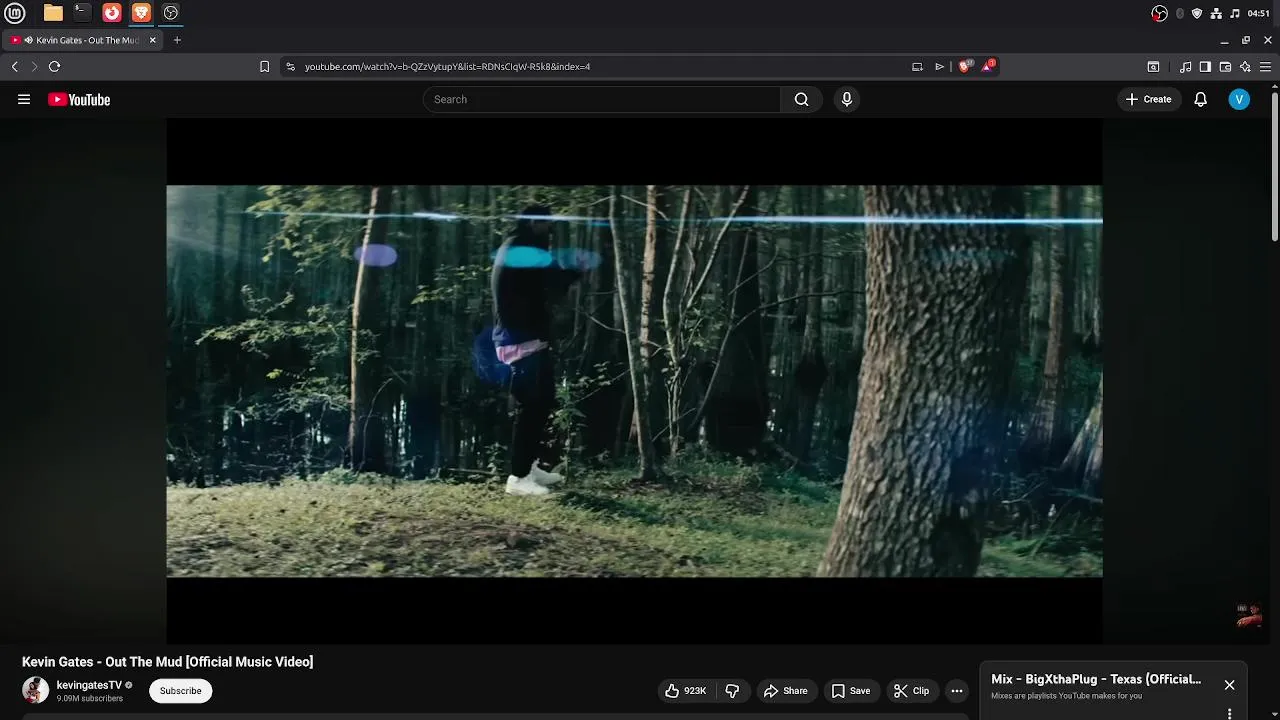Like the video (923K)
Screen dimensions: 1280x720
[x=686, y=691]
